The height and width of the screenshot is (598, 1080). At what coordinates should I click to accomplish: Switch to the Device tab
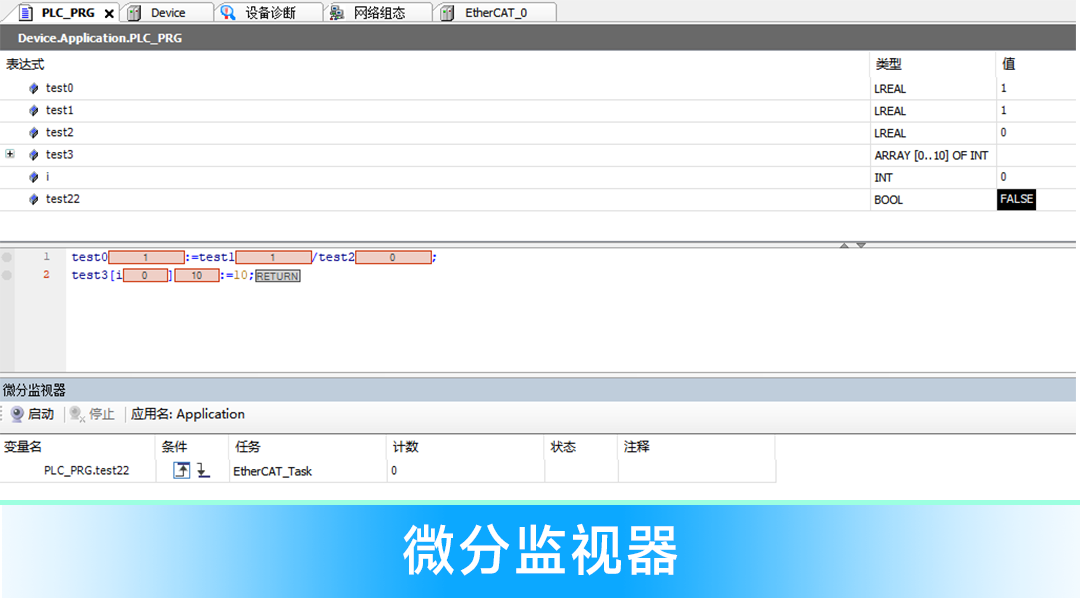[167, 13]
